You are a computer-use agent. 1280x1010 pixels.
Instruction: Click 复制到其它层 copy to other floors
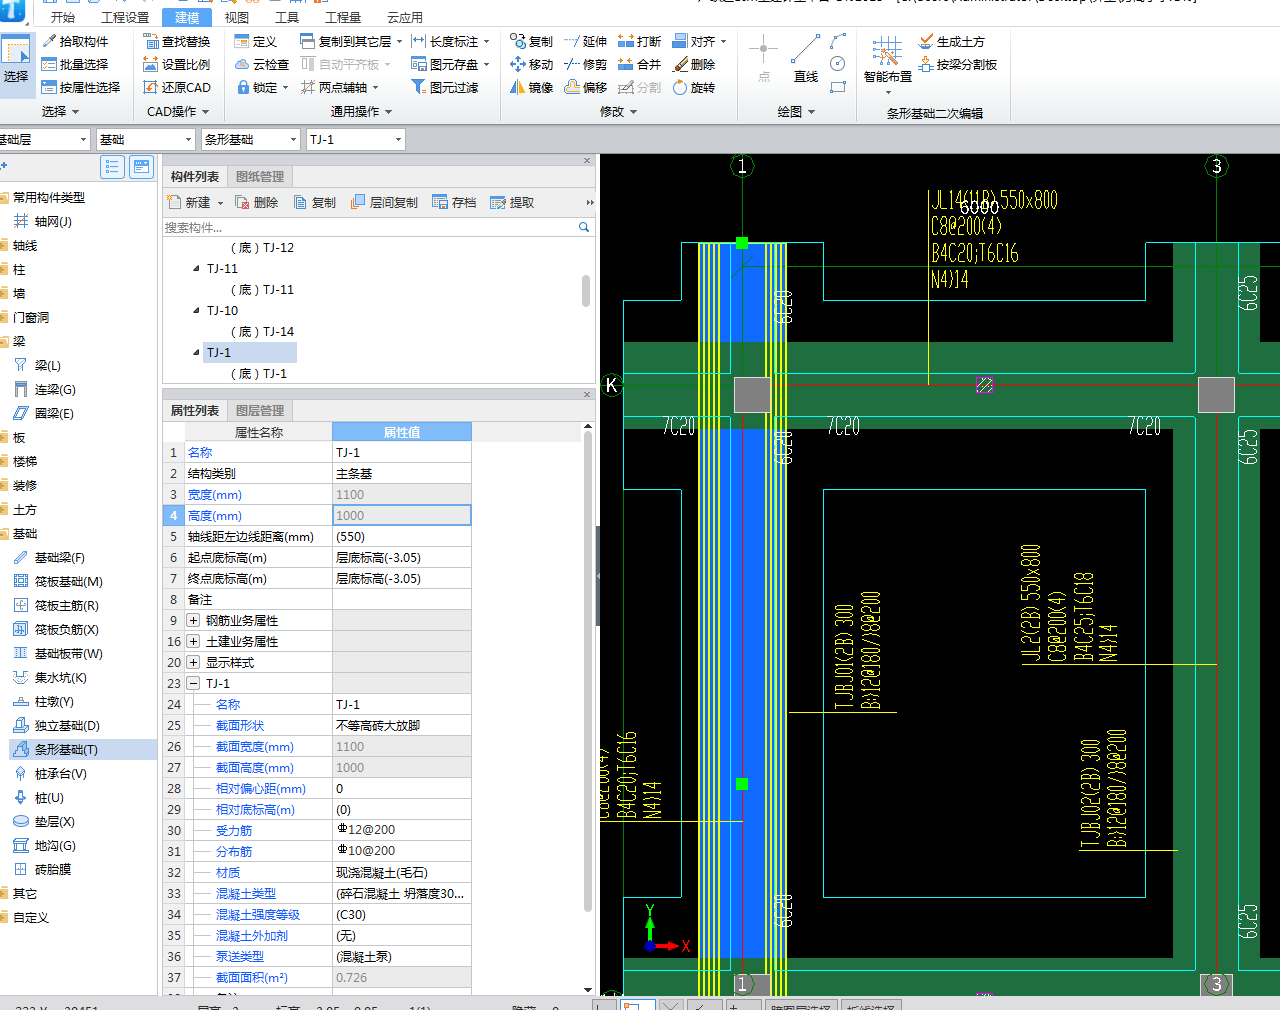[x=350, y=41]
